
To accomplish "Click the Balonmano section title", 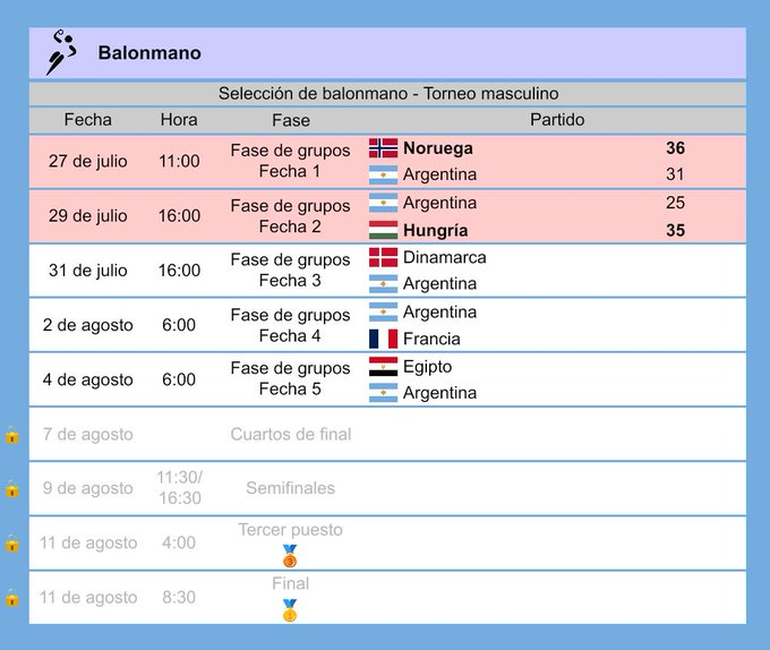I will 149,53.
